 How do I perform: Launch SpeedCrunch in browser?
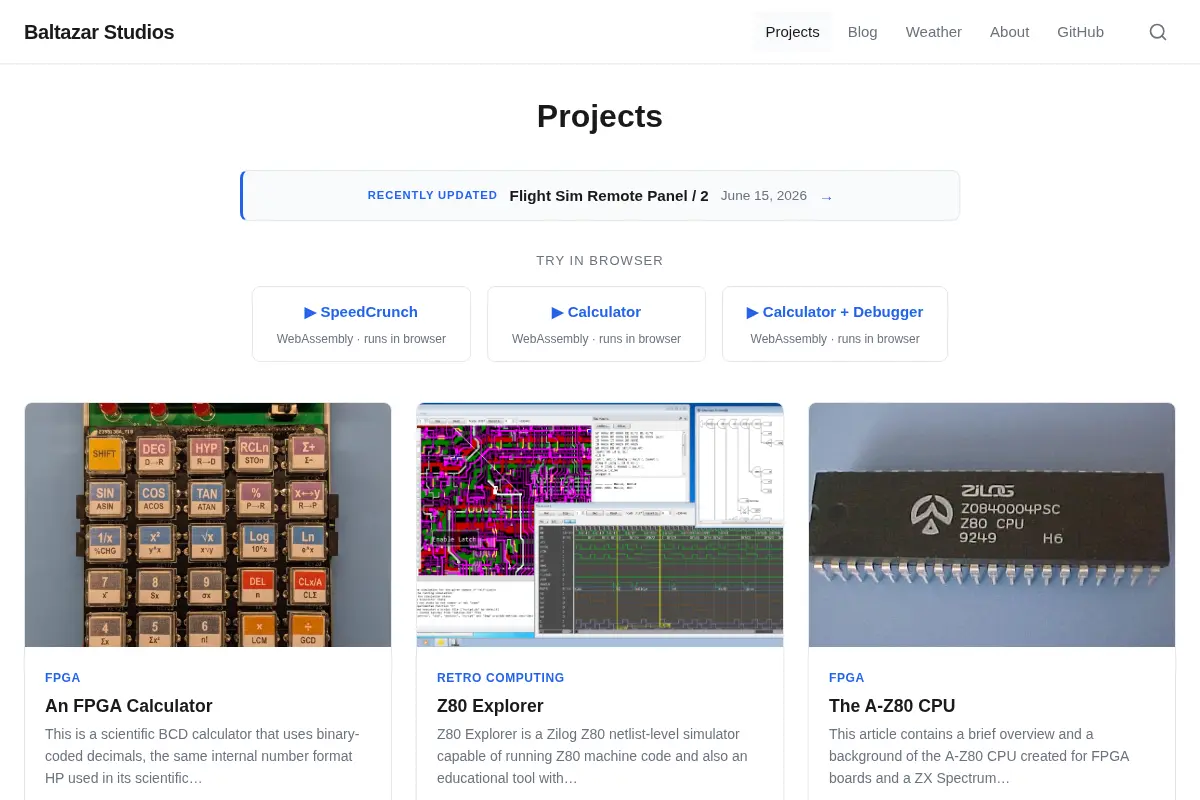coord(361,324)
